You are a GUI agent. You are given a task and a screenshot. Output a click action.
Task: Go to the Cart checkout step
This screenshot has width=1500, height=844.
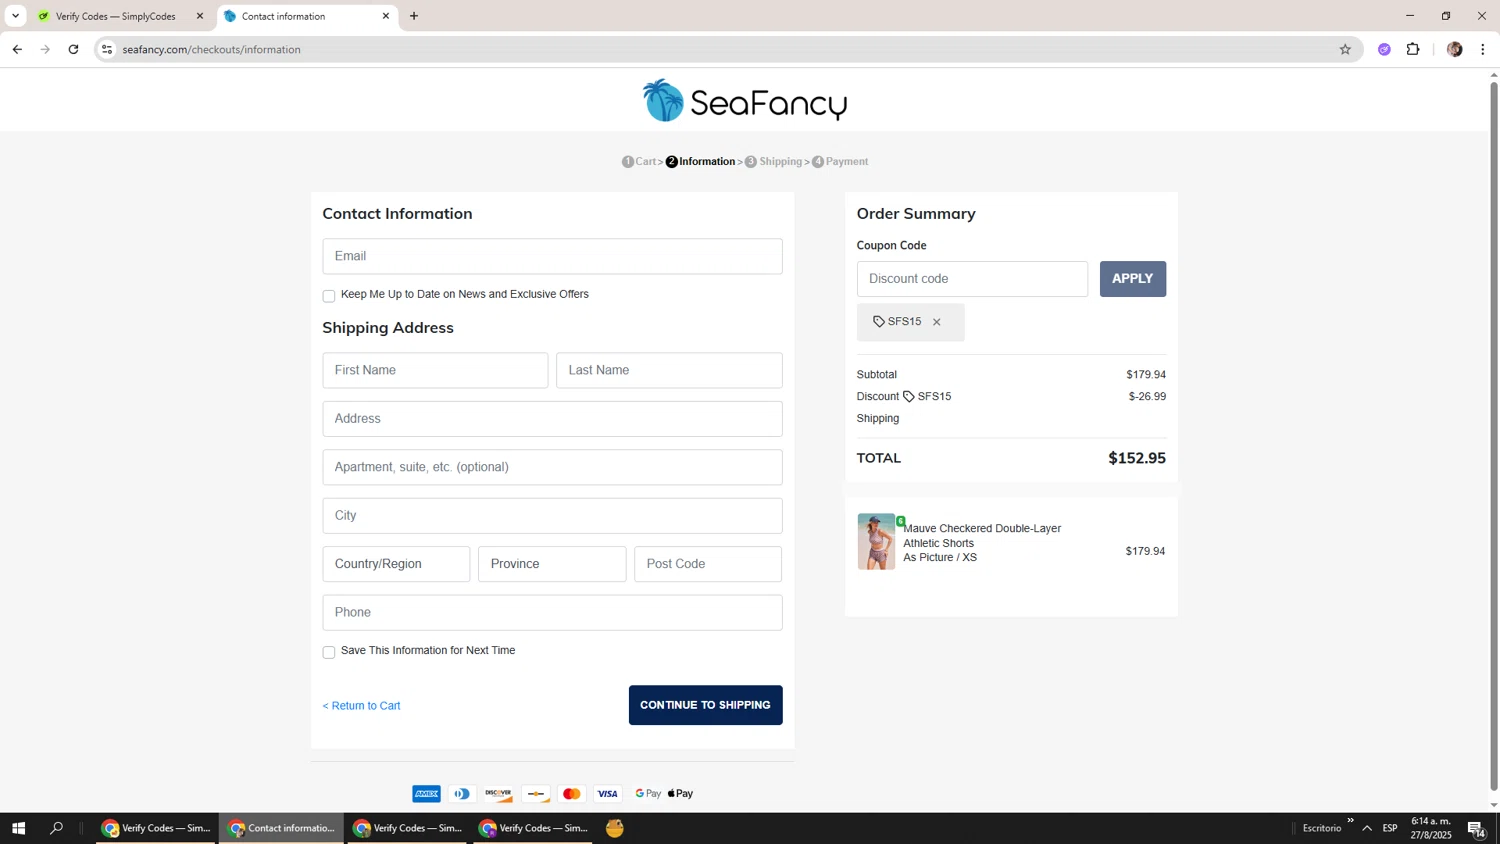[x=639, y=162]
